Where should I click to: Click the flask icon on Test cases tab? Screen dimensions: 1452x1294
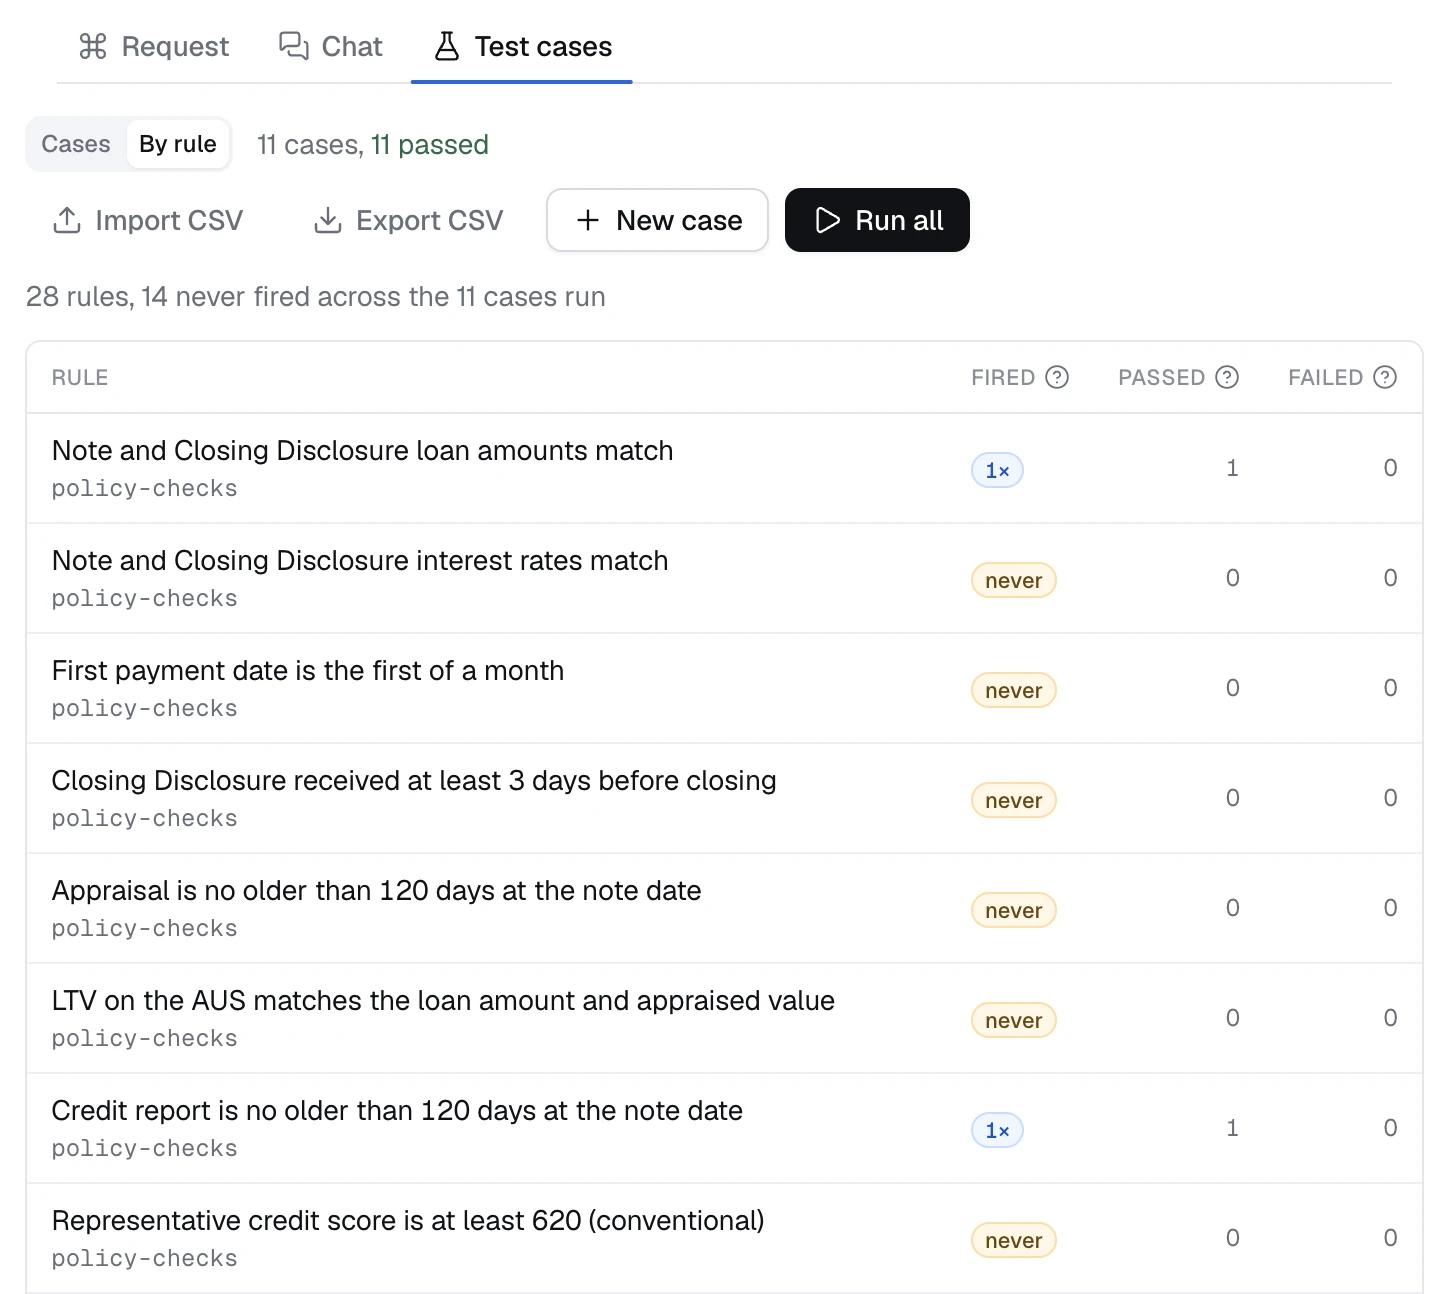click(447, 47)
